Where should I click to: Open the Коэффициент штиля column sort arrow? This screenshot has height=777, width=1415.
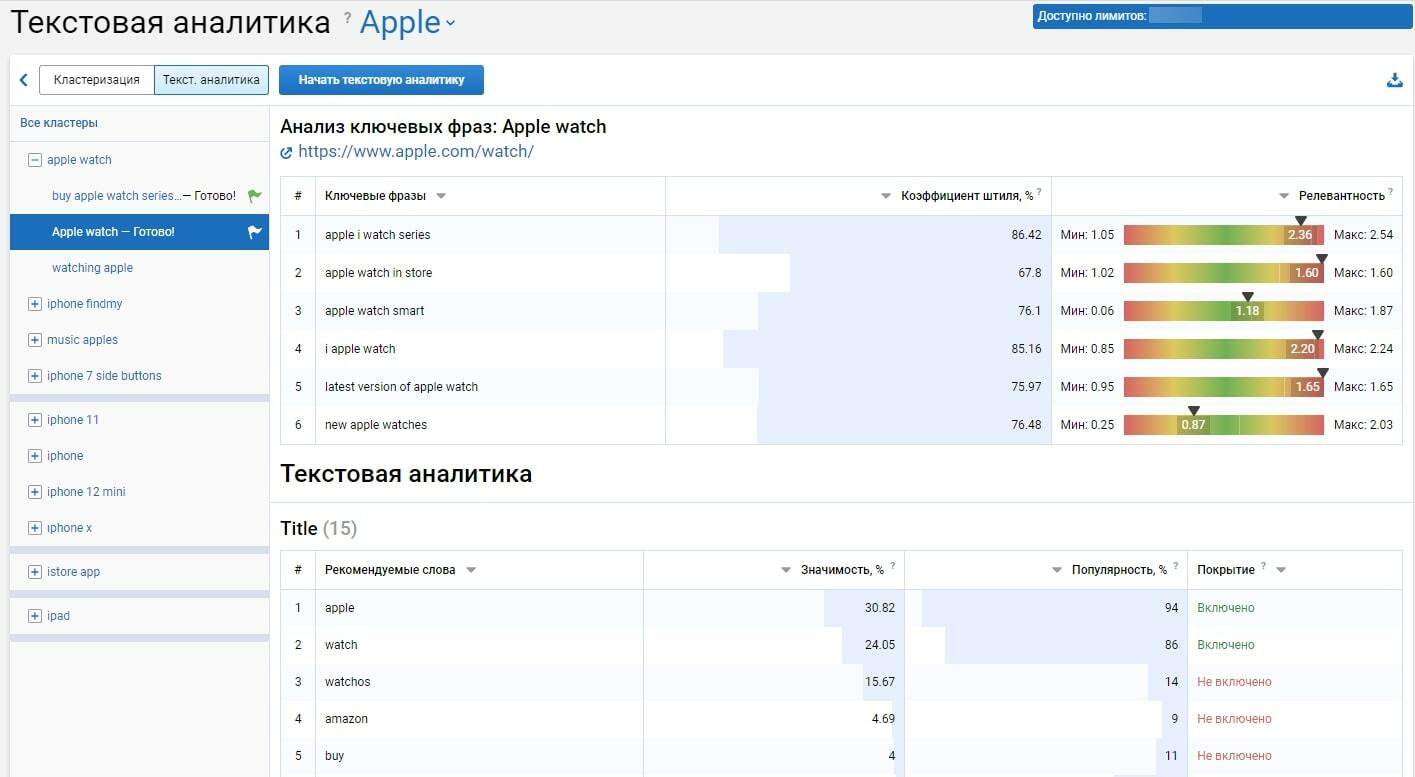(886, 196)
